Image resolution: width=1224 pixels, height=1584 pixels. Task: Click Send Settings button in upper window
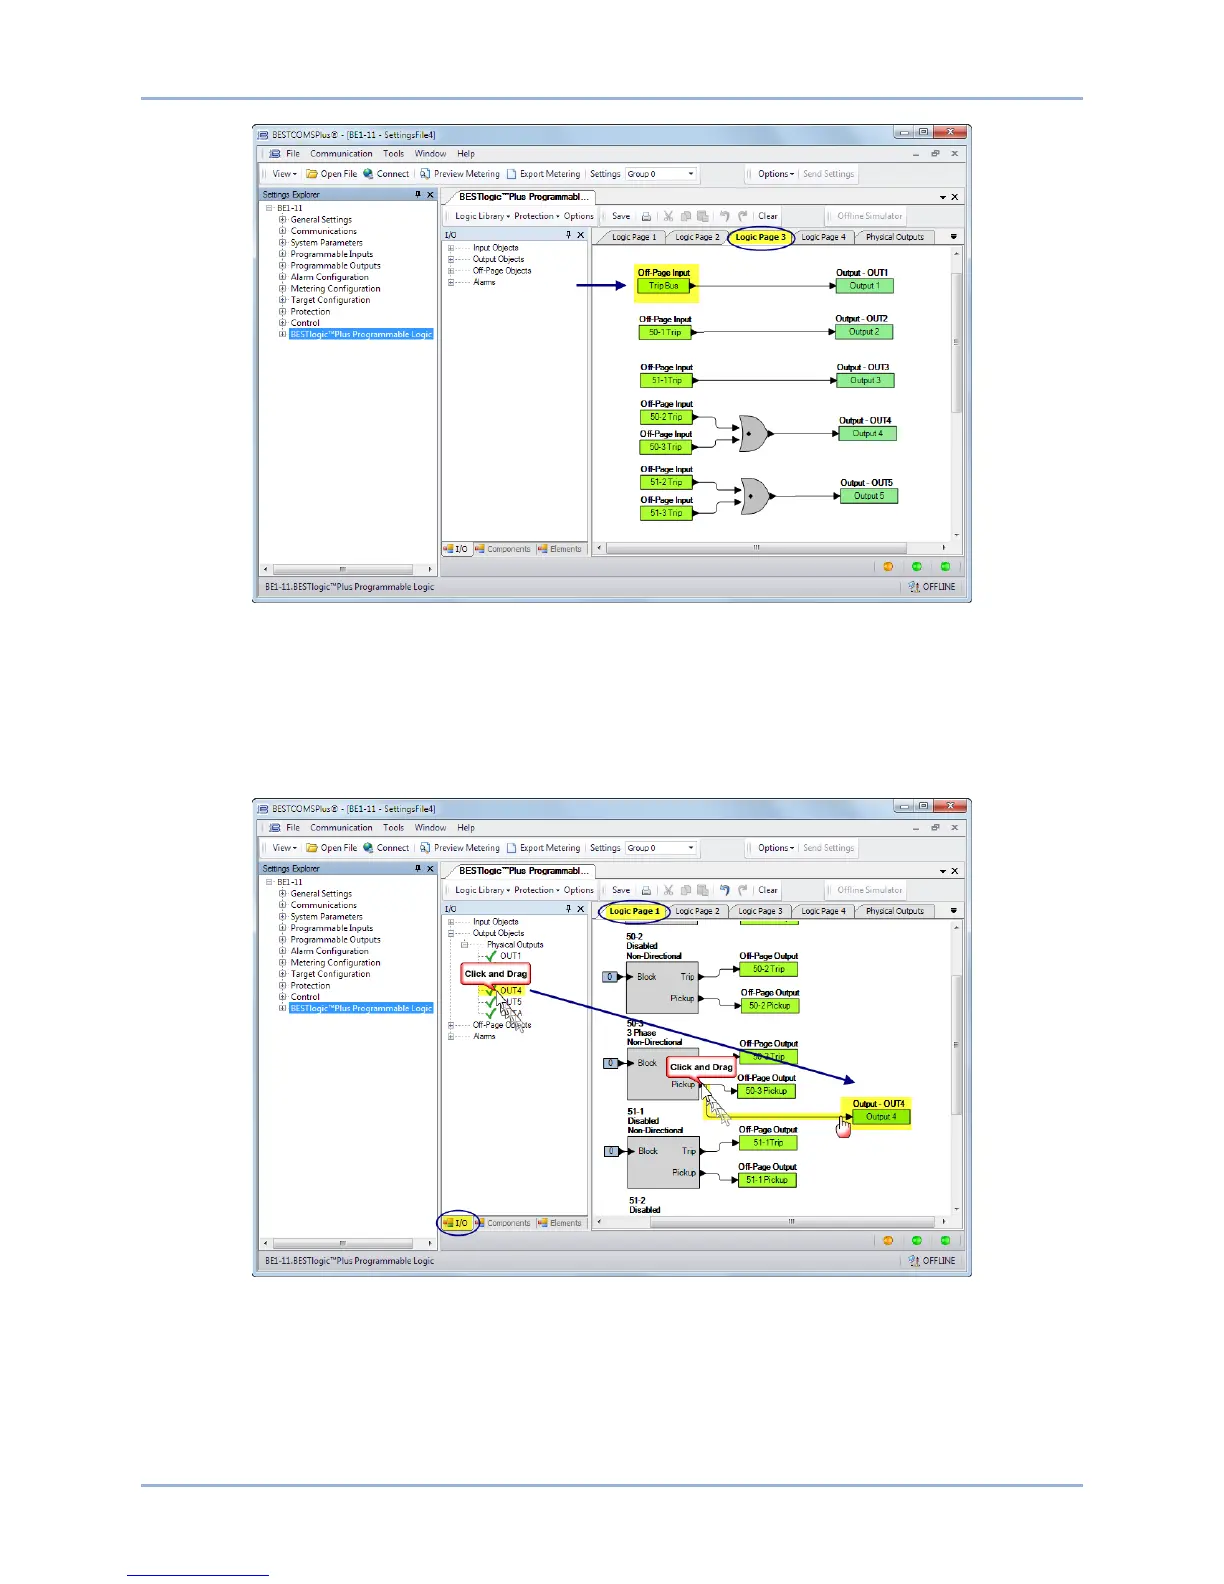tap(829, 174)
